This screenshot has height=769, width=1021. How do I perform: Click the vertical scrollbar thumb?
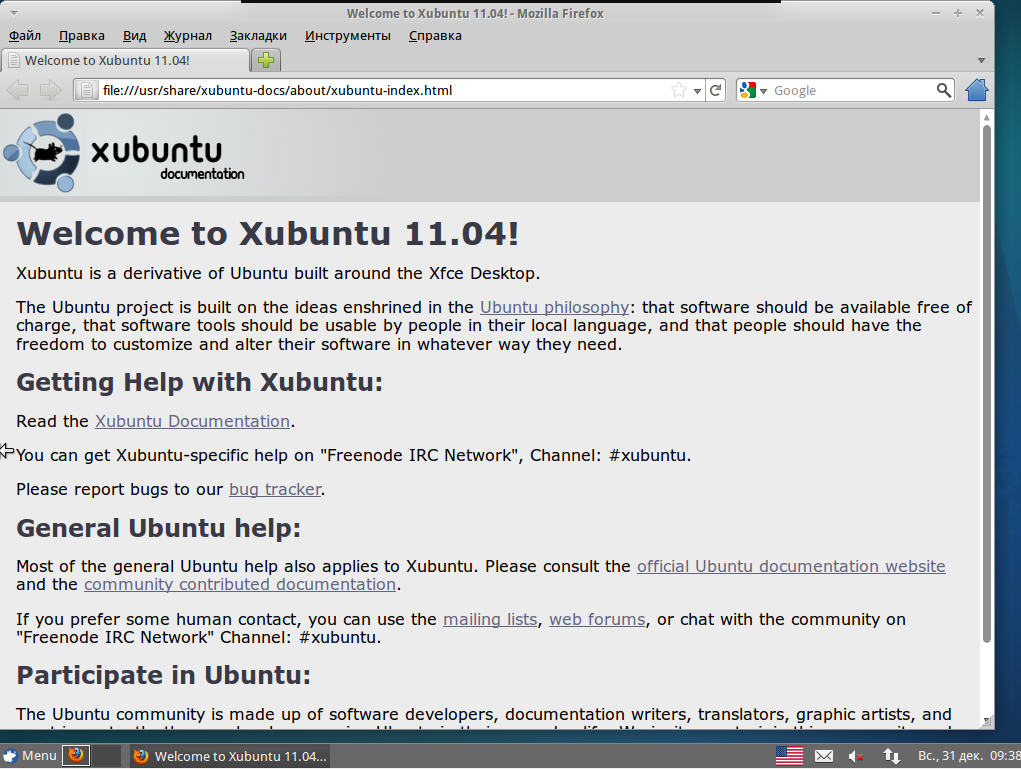986,384
